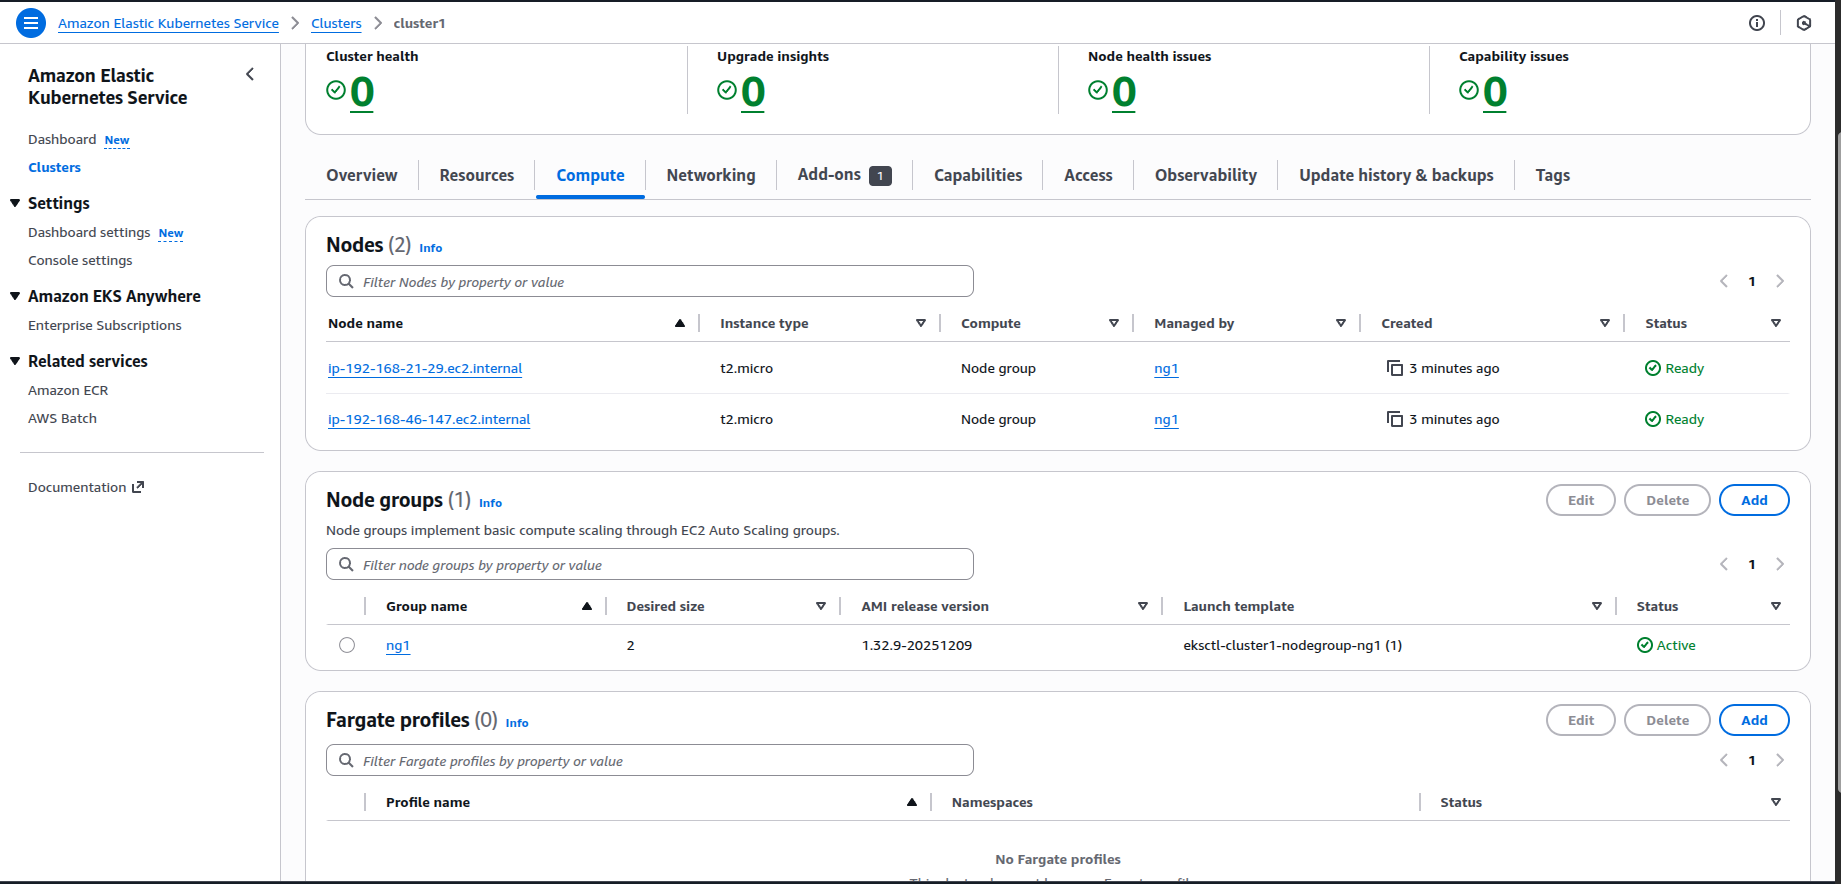
Task: Open the hamburger navigation menu
Action: tap(31, 22)
